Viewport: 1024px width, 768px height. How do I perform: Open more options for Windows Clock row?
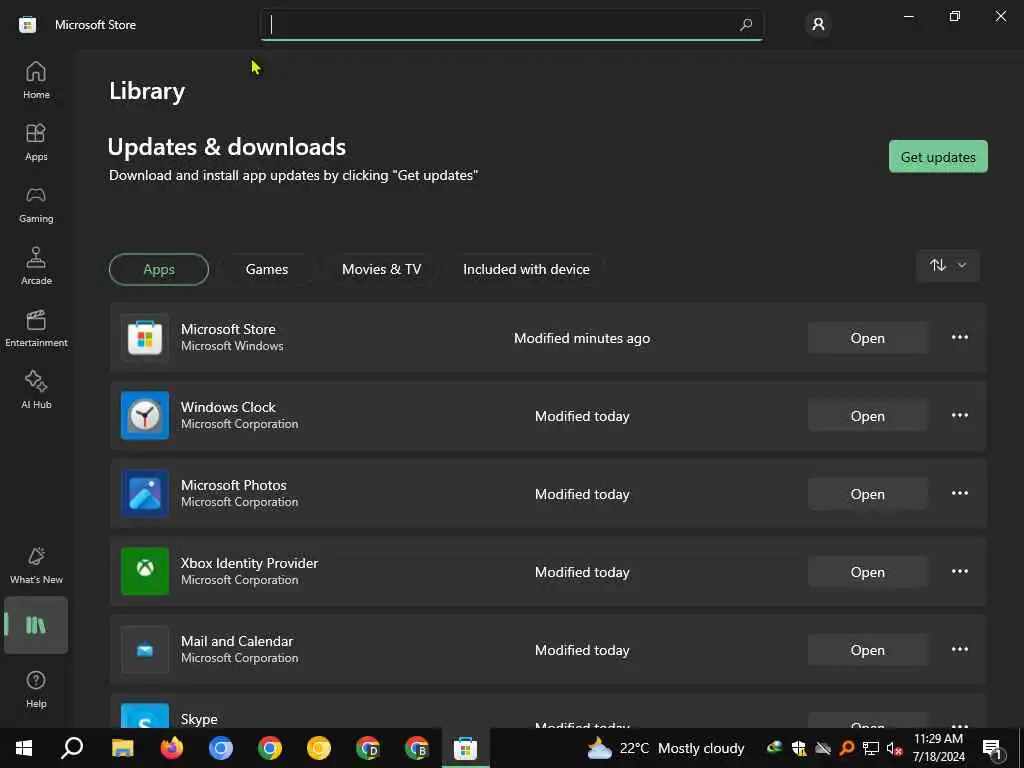(x=959, y=415)
